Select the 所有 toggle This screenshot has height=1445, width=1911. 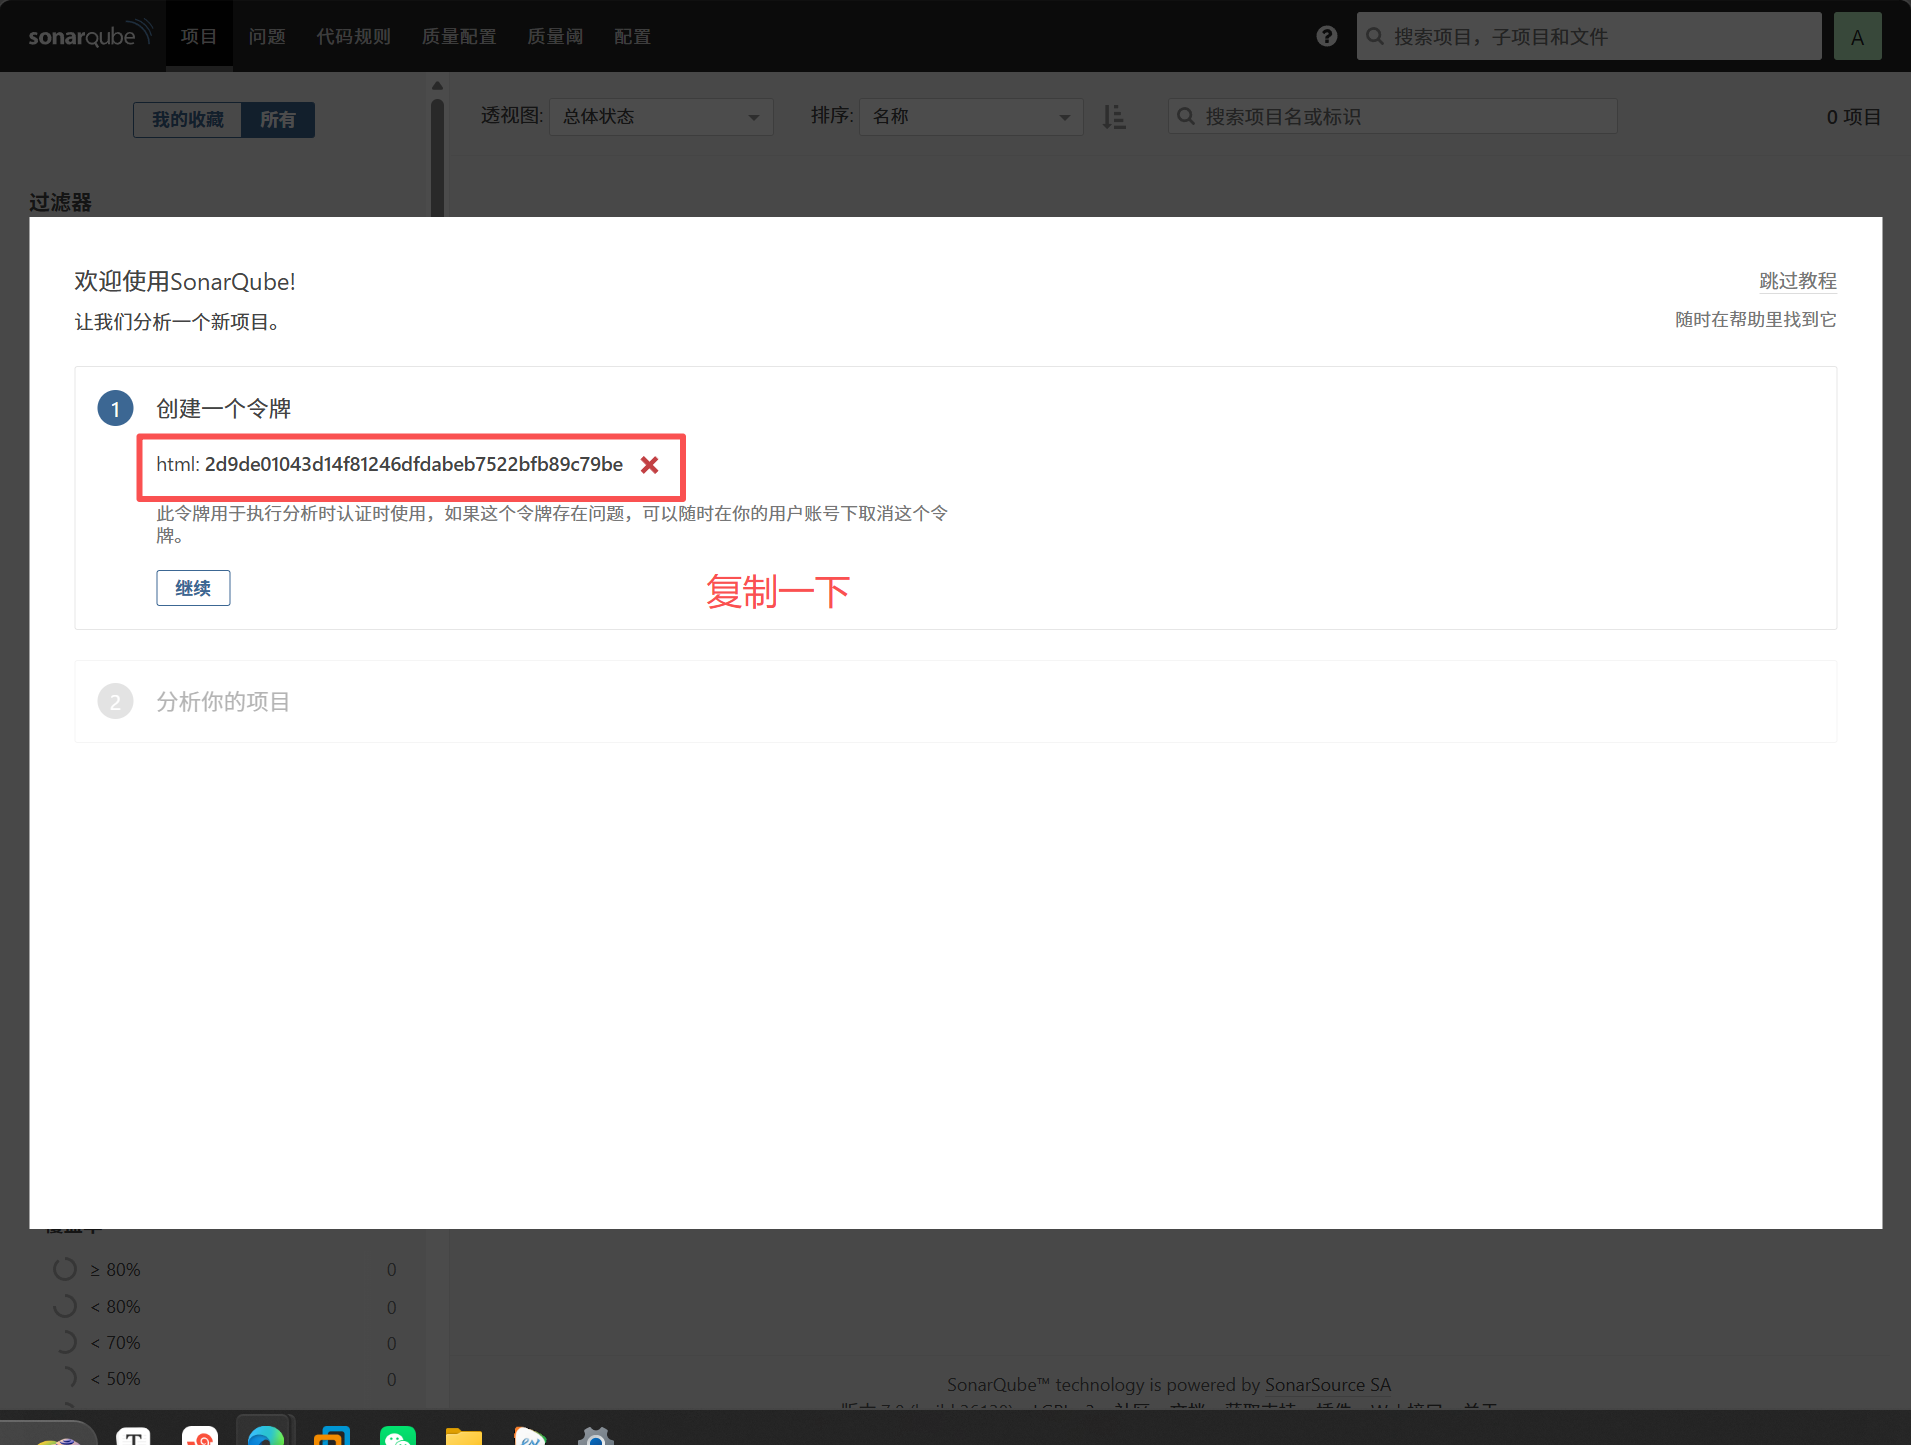278,120
